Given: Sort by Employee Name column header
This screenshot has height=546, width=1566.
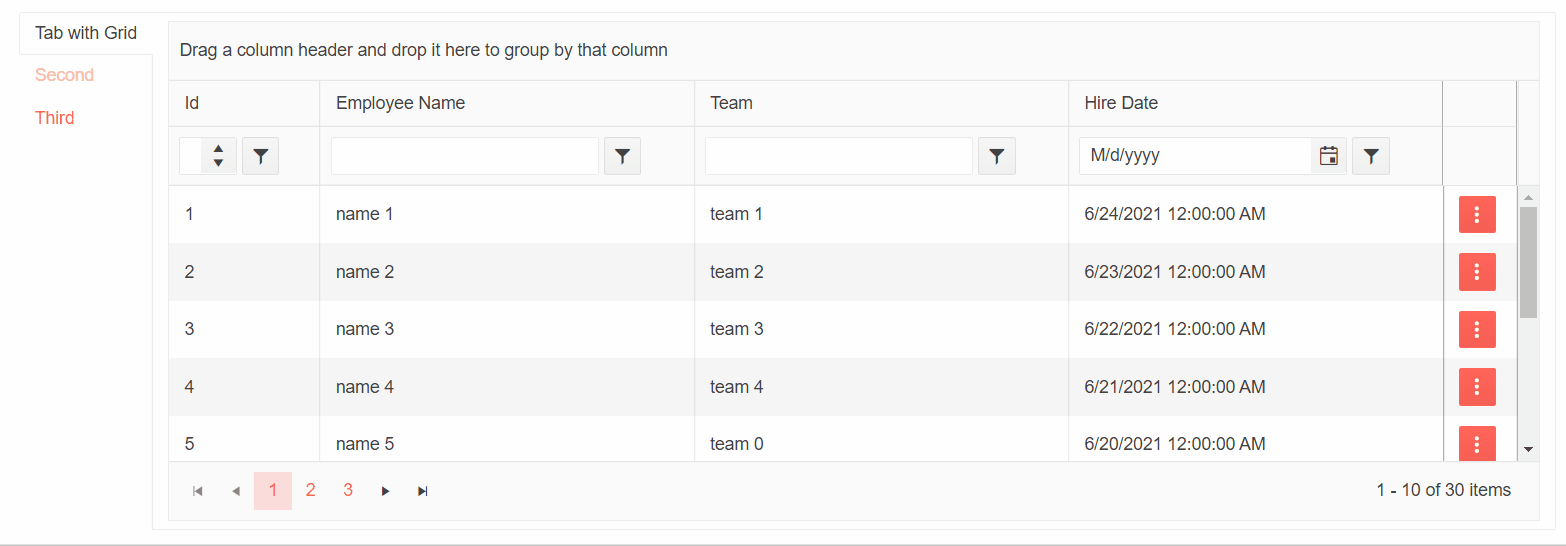Looking at the screenshot, I should click(x=400, y=103).
